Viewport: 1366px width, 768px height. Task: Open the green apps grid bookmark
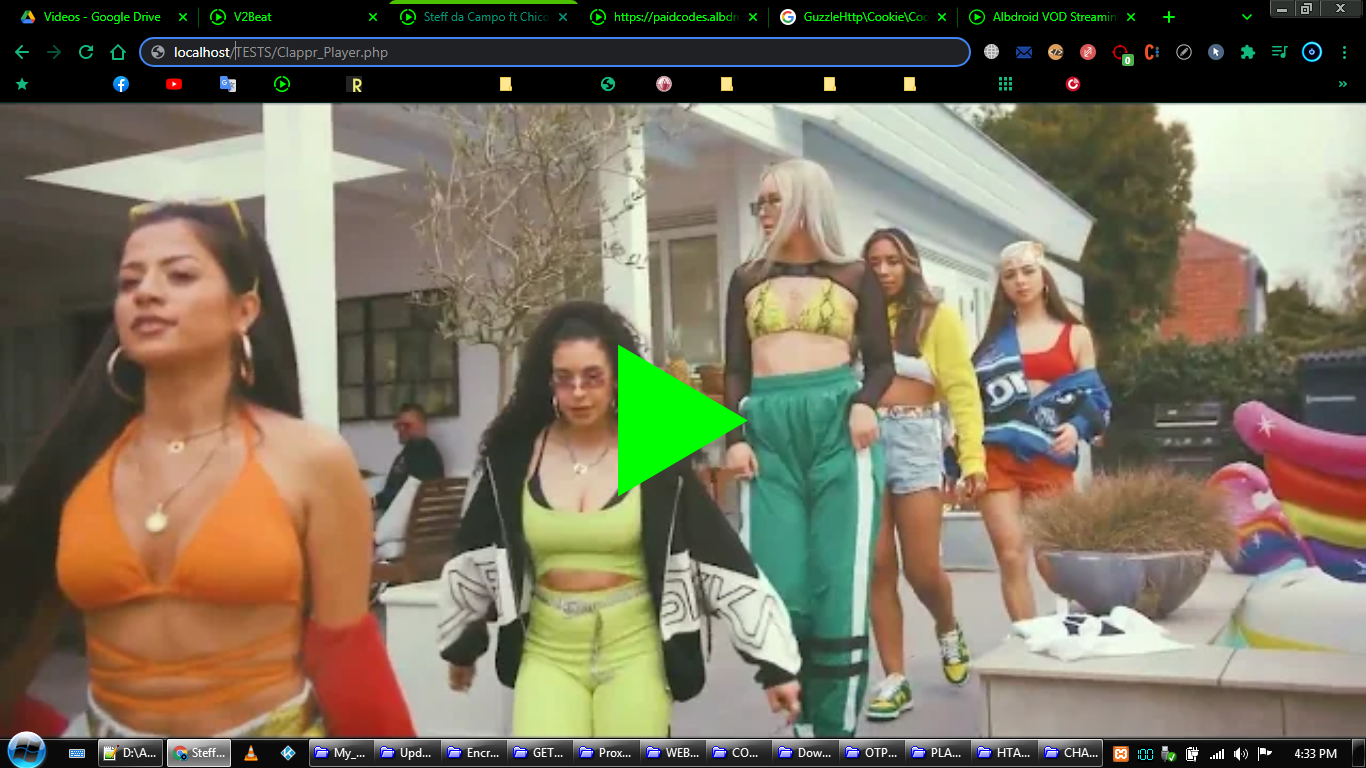click(x=1005, y=84)
